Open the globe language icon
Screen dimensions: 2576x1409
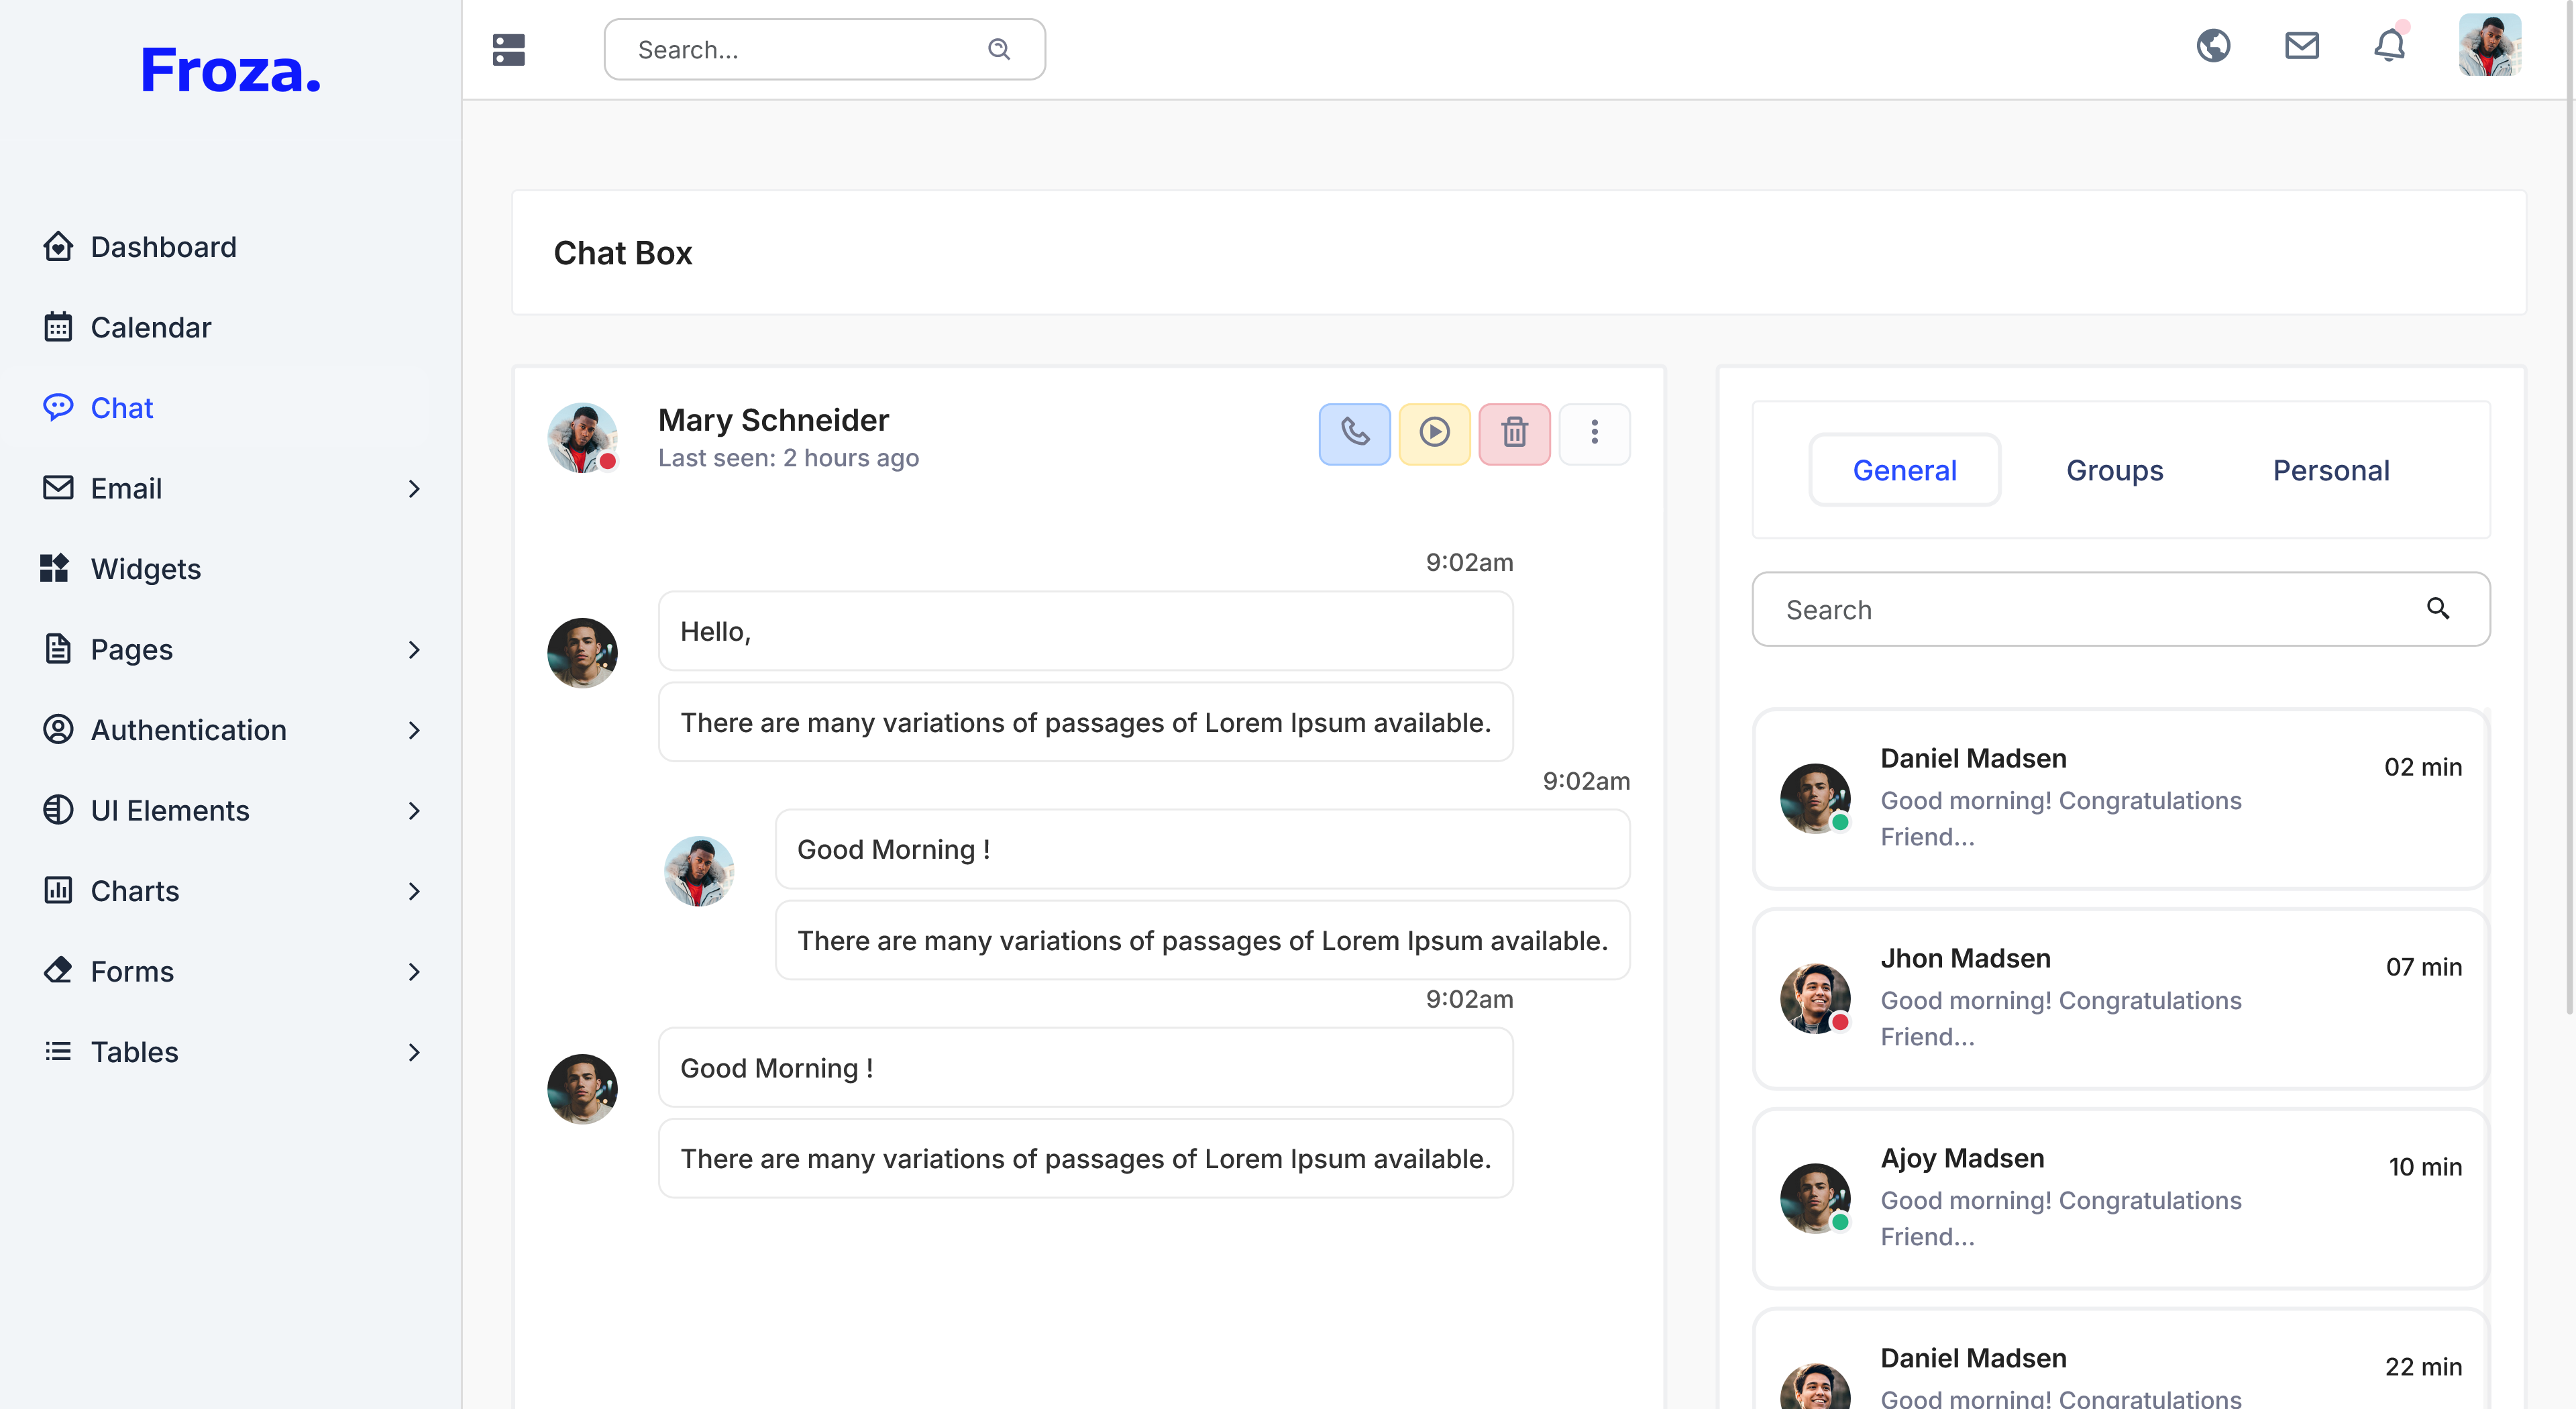click(x=2213, y=46)
